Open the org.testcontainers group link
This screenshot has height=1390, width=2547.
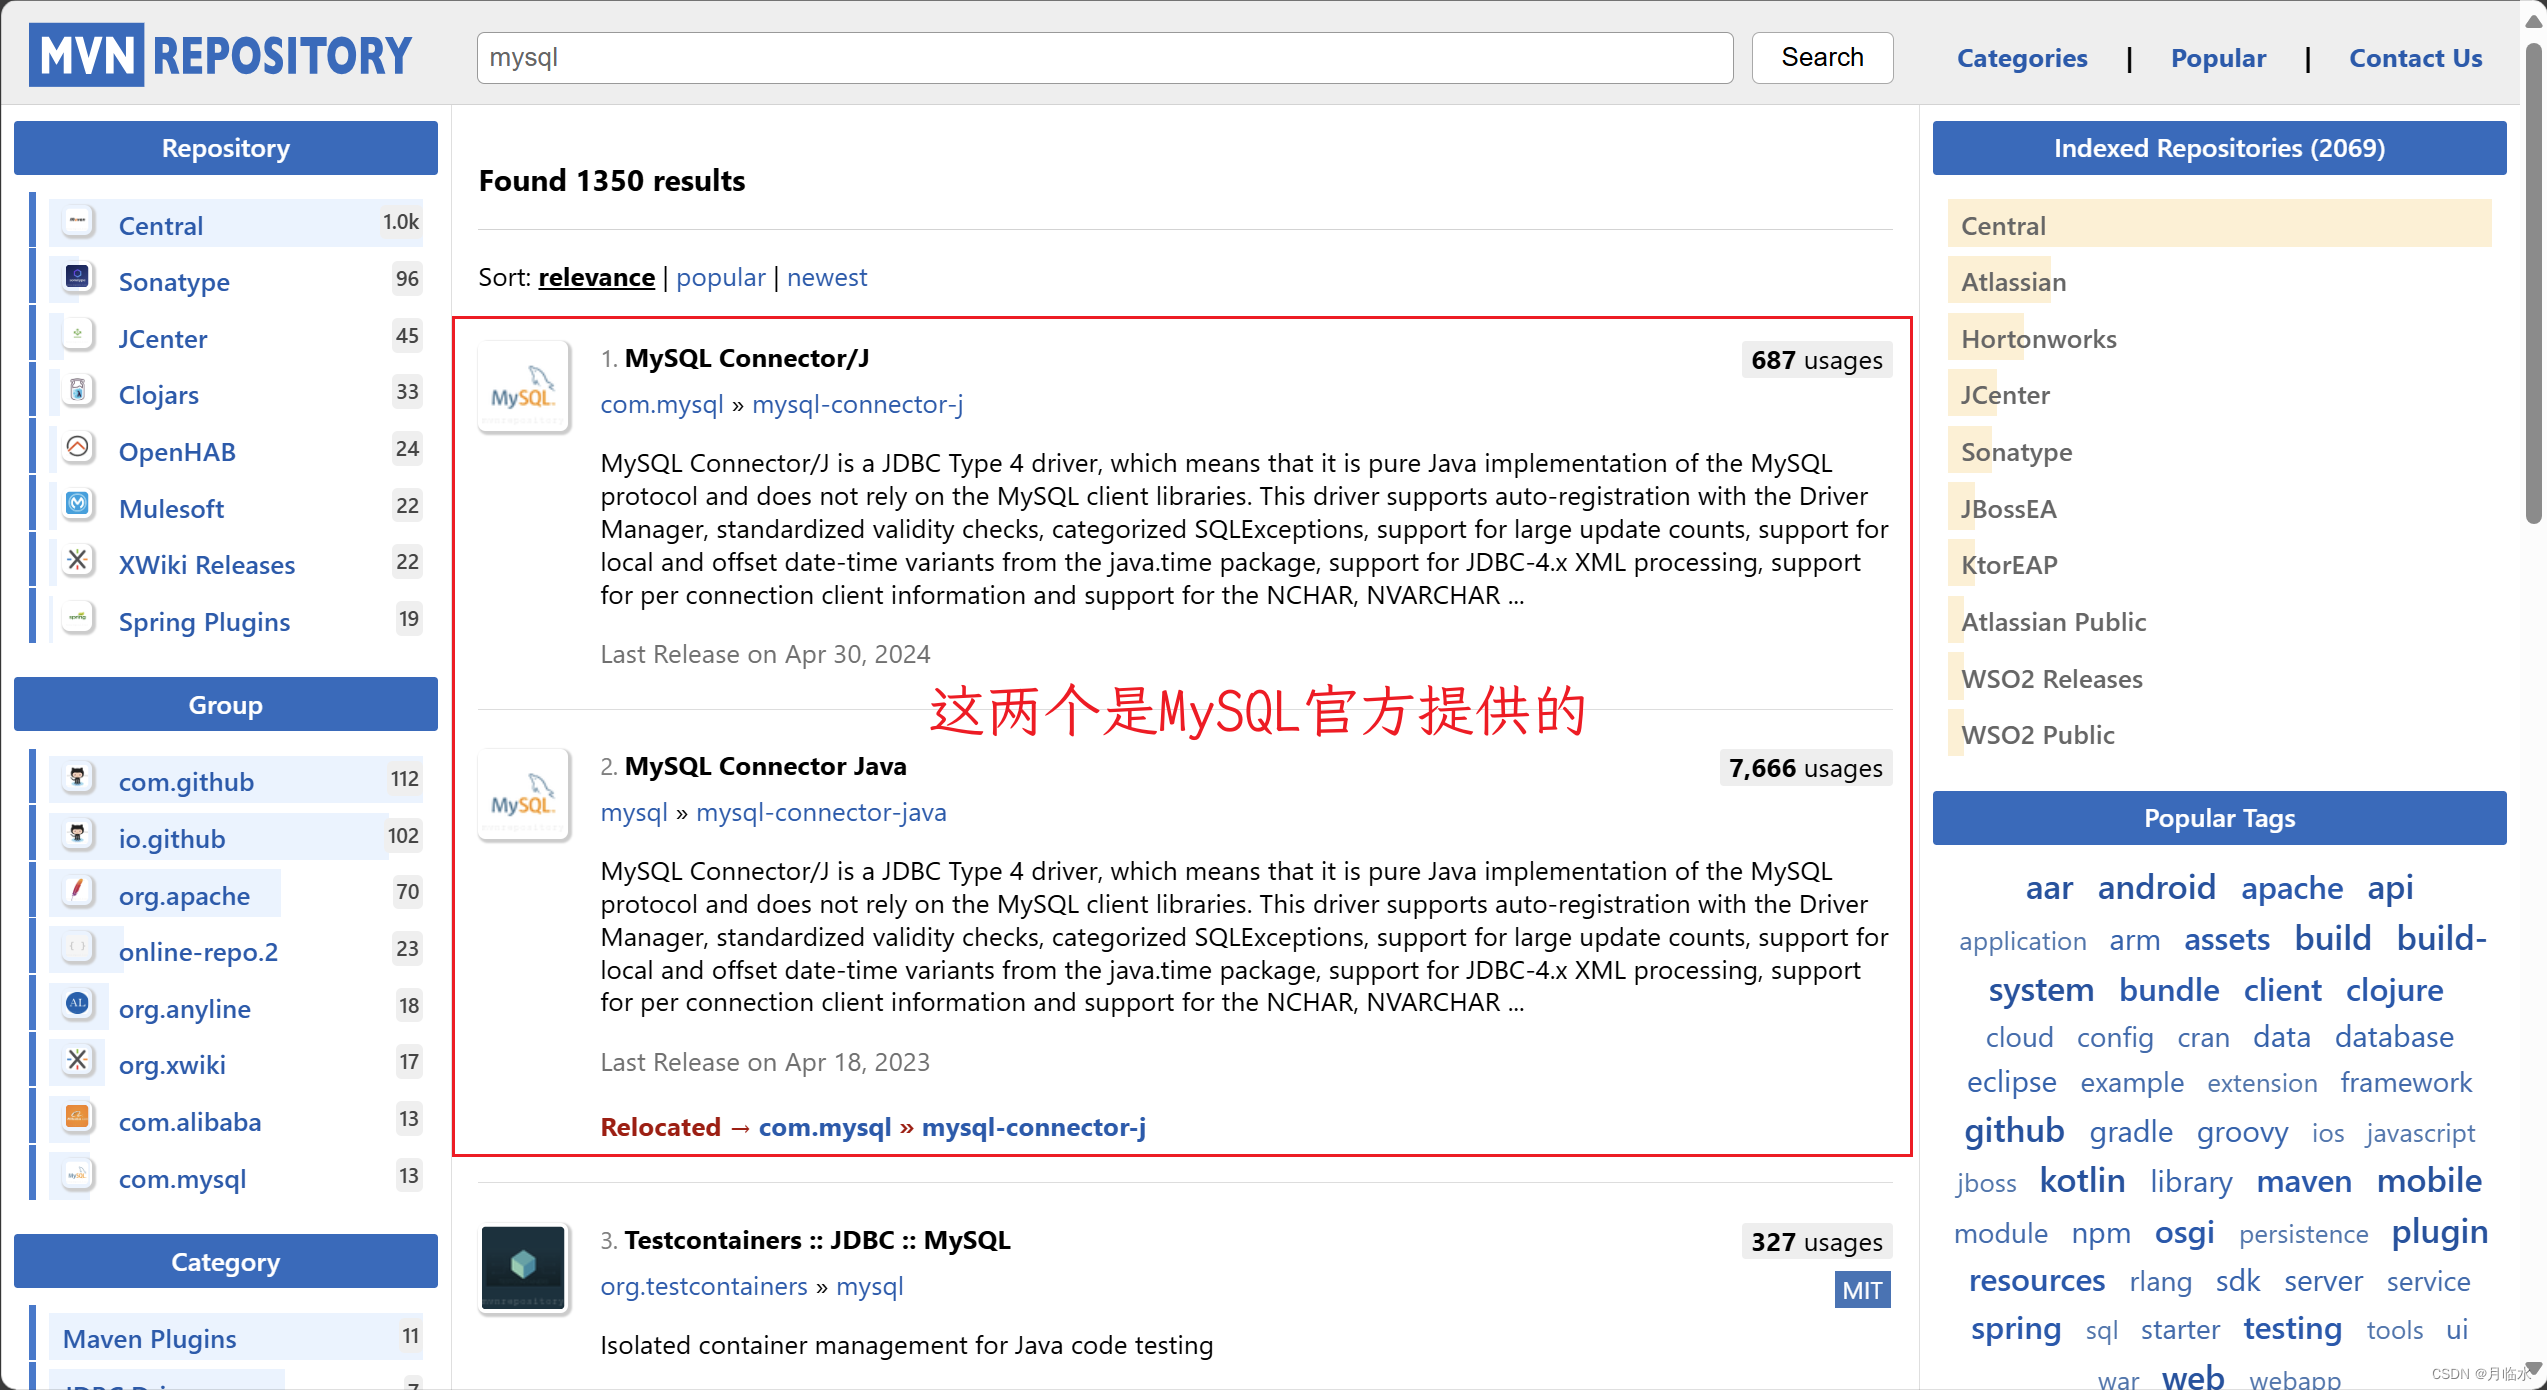coord(704,1286)
